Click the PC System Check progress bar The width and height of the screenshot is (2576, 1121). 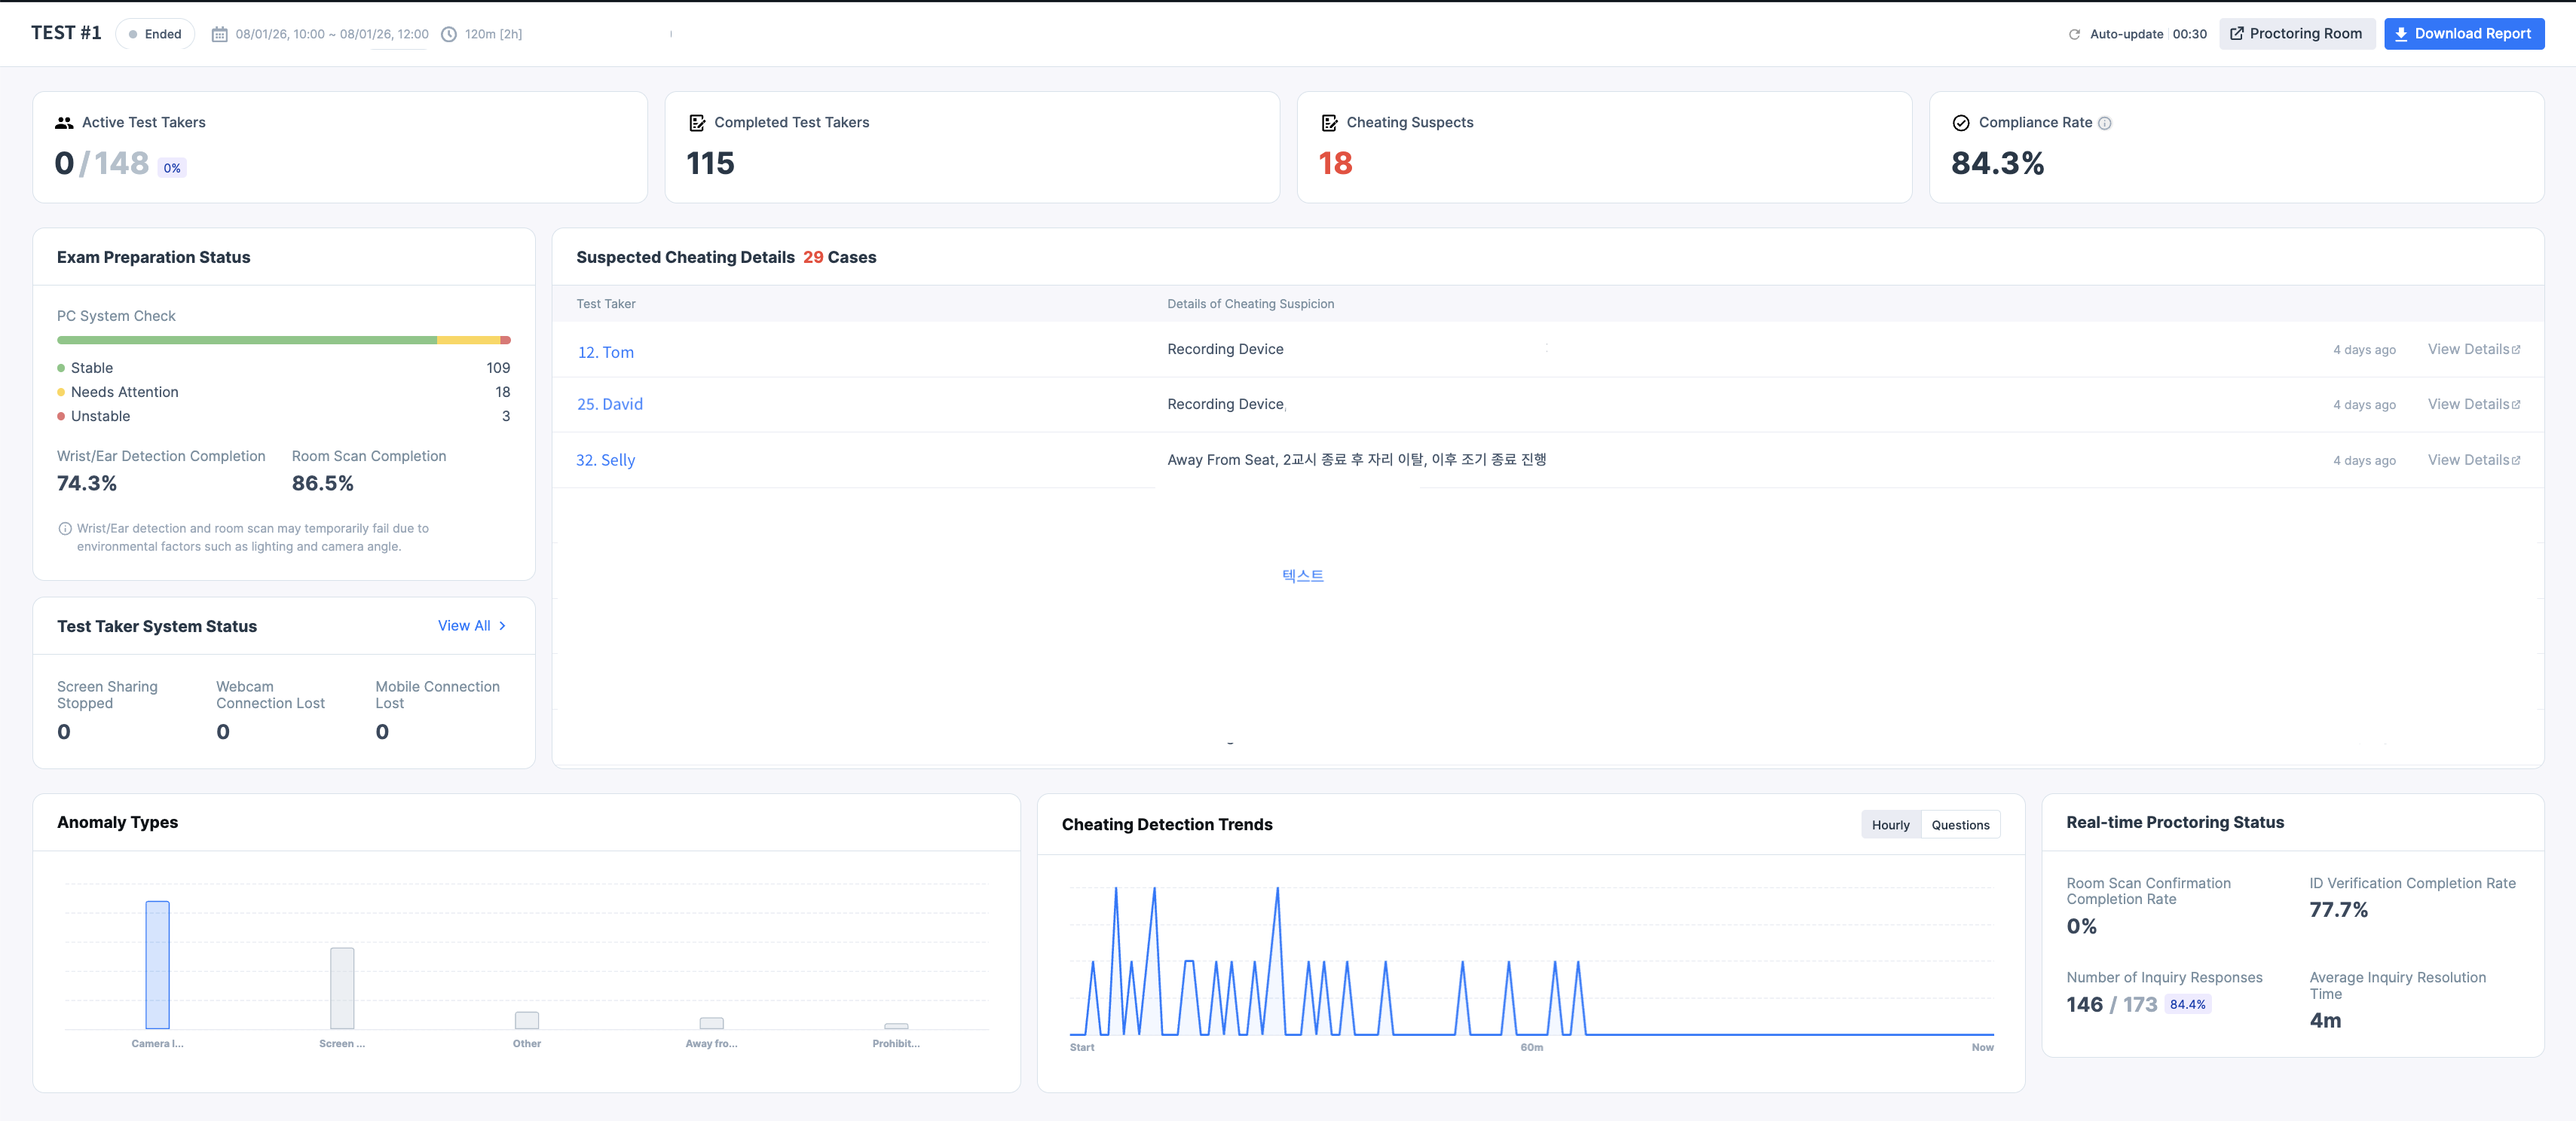(x=284, y=340)
